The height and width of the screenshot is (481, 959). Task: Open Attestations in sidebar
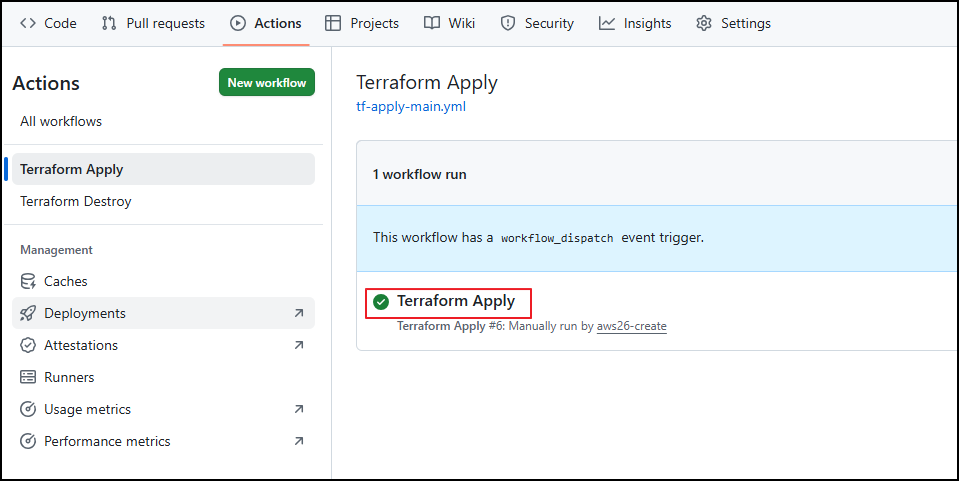coord(163,345)
